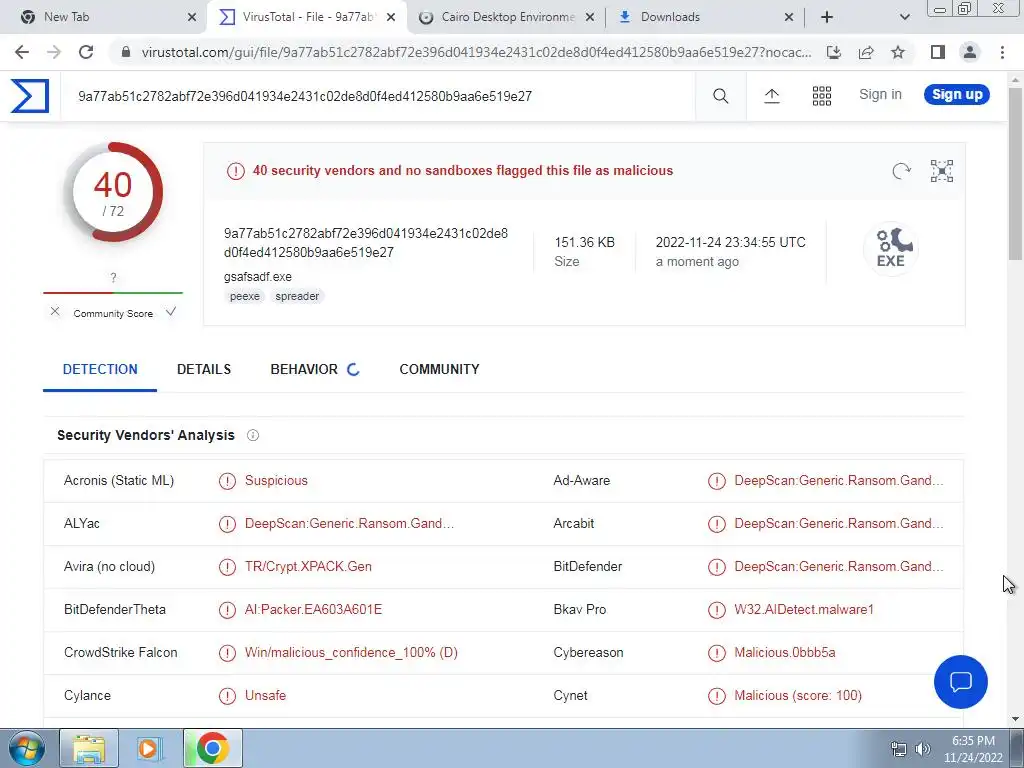1024x768 pixels.
Task: Click Win/malicious_confidence_100% (D) text
Action: tap(351, 652)
